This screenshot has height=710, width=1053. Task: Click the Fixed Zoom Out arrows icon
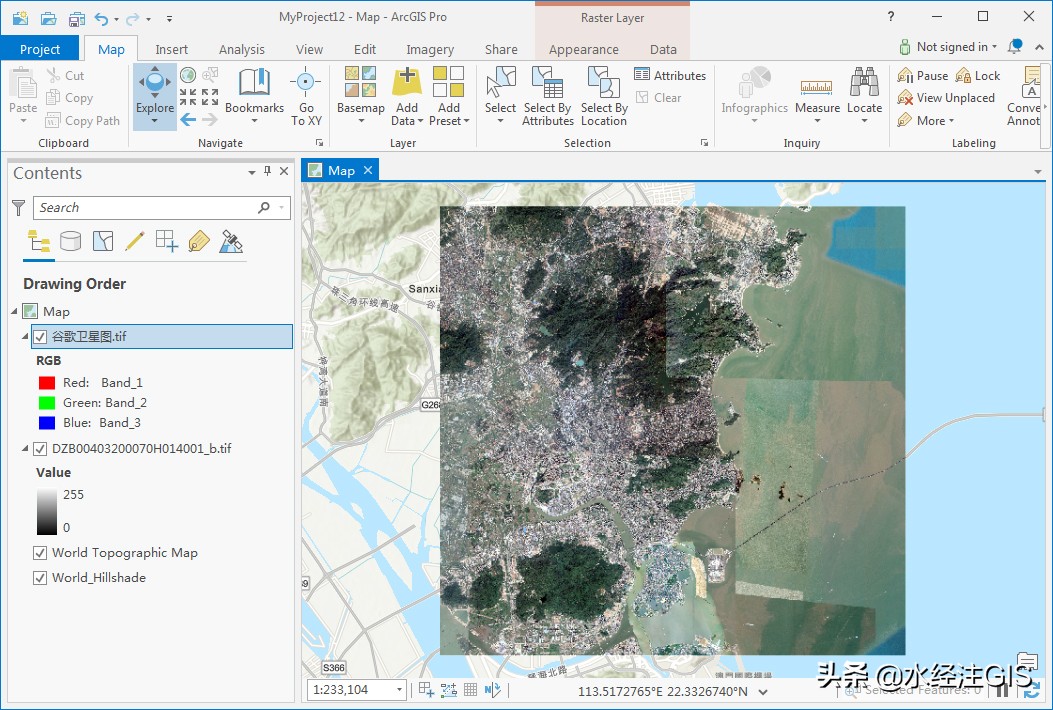(210, 97)
